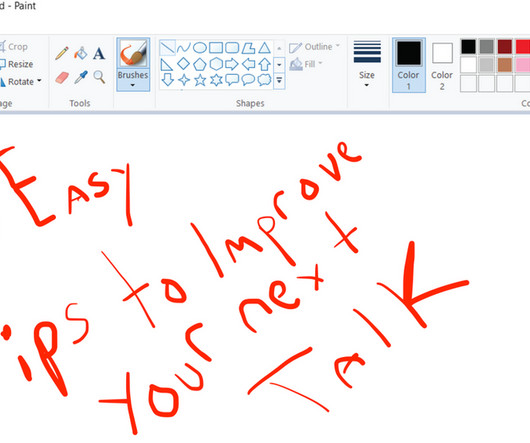Click the first empty custom color slot
Viewport: 530px width, 443px height.
coord(468,83)
